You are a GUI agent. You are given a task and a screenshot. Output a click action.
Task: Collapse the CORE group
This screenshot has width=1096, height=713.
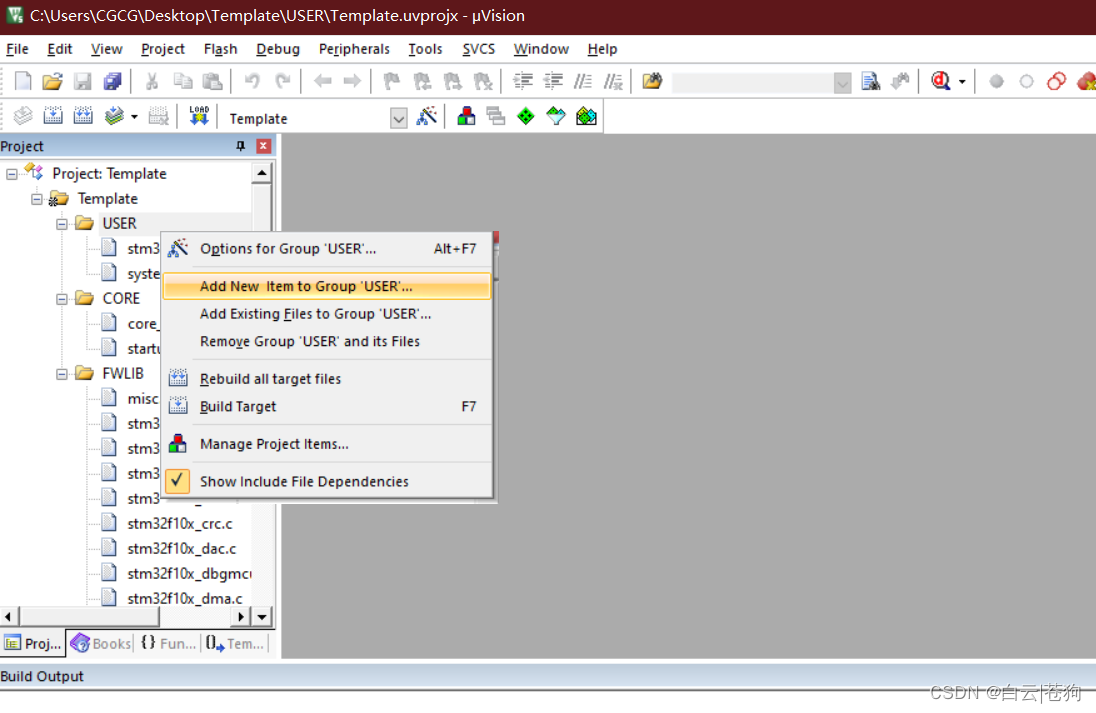click(62, 299)
